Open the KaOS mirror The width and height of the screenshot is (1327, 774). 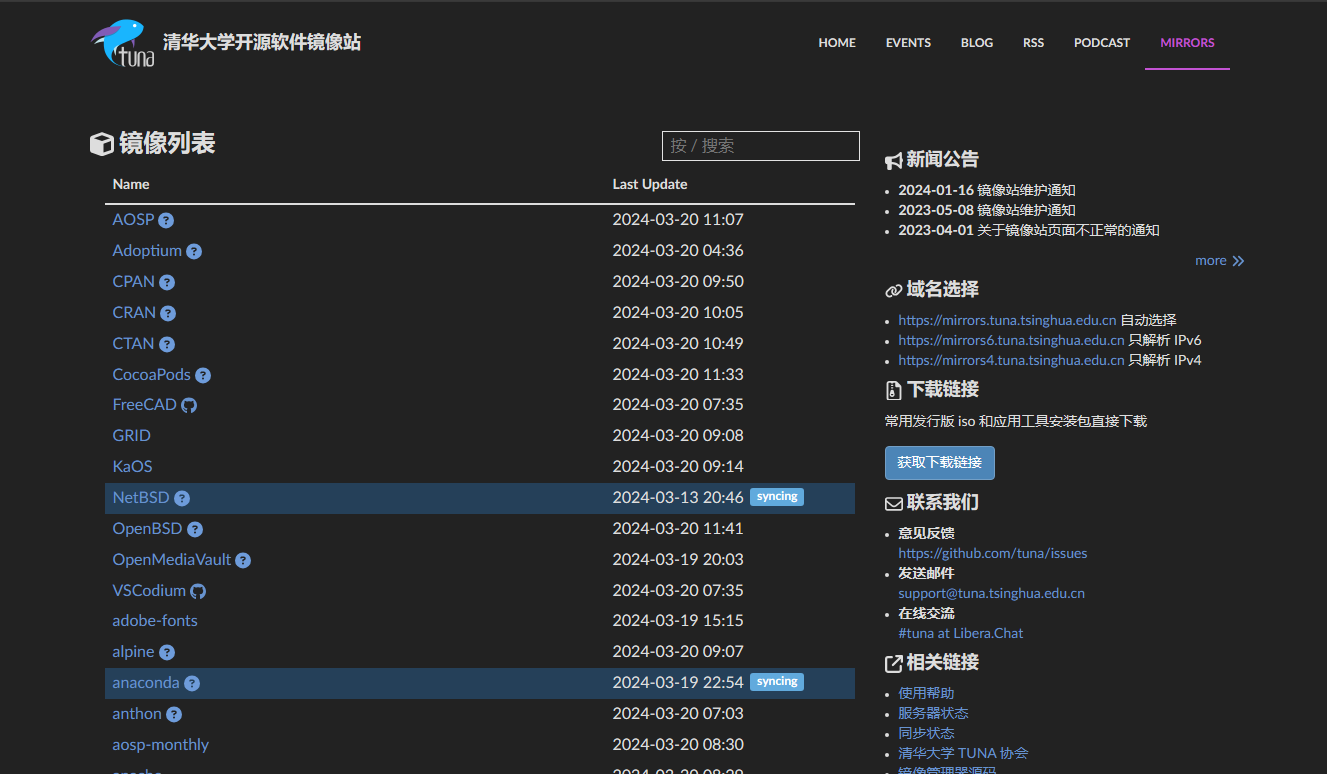pyautogui.click(x=132, y=467)
